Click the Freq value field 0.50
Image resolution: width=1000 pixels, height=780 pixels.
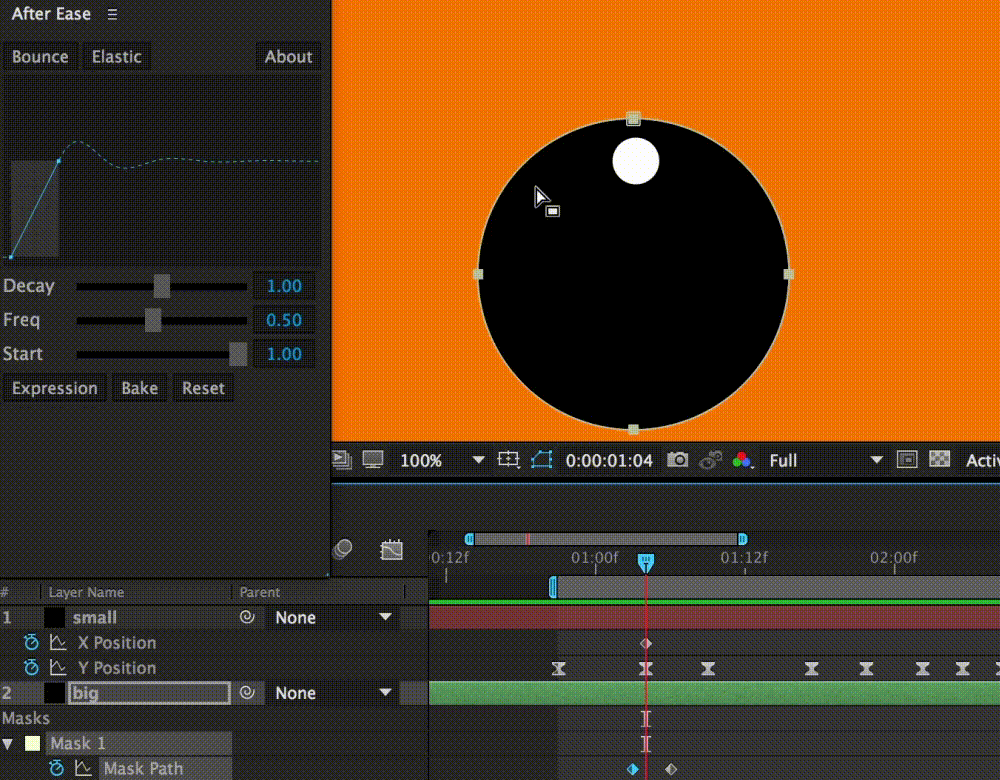284,320
